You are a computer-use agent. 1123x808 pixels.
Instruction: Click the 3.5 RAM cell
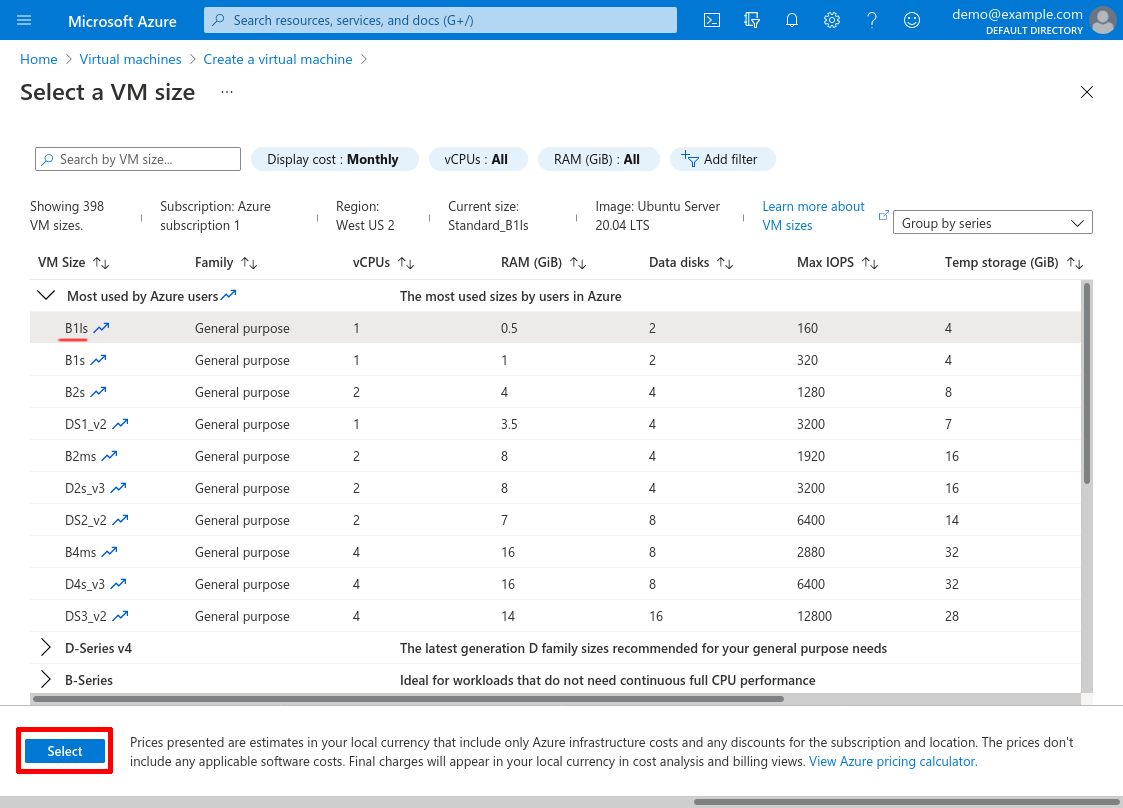click(509, 424)
